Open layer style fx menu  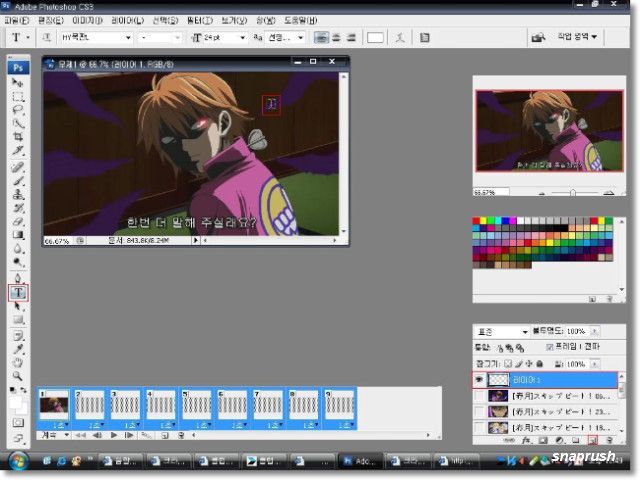click(527, 440)
